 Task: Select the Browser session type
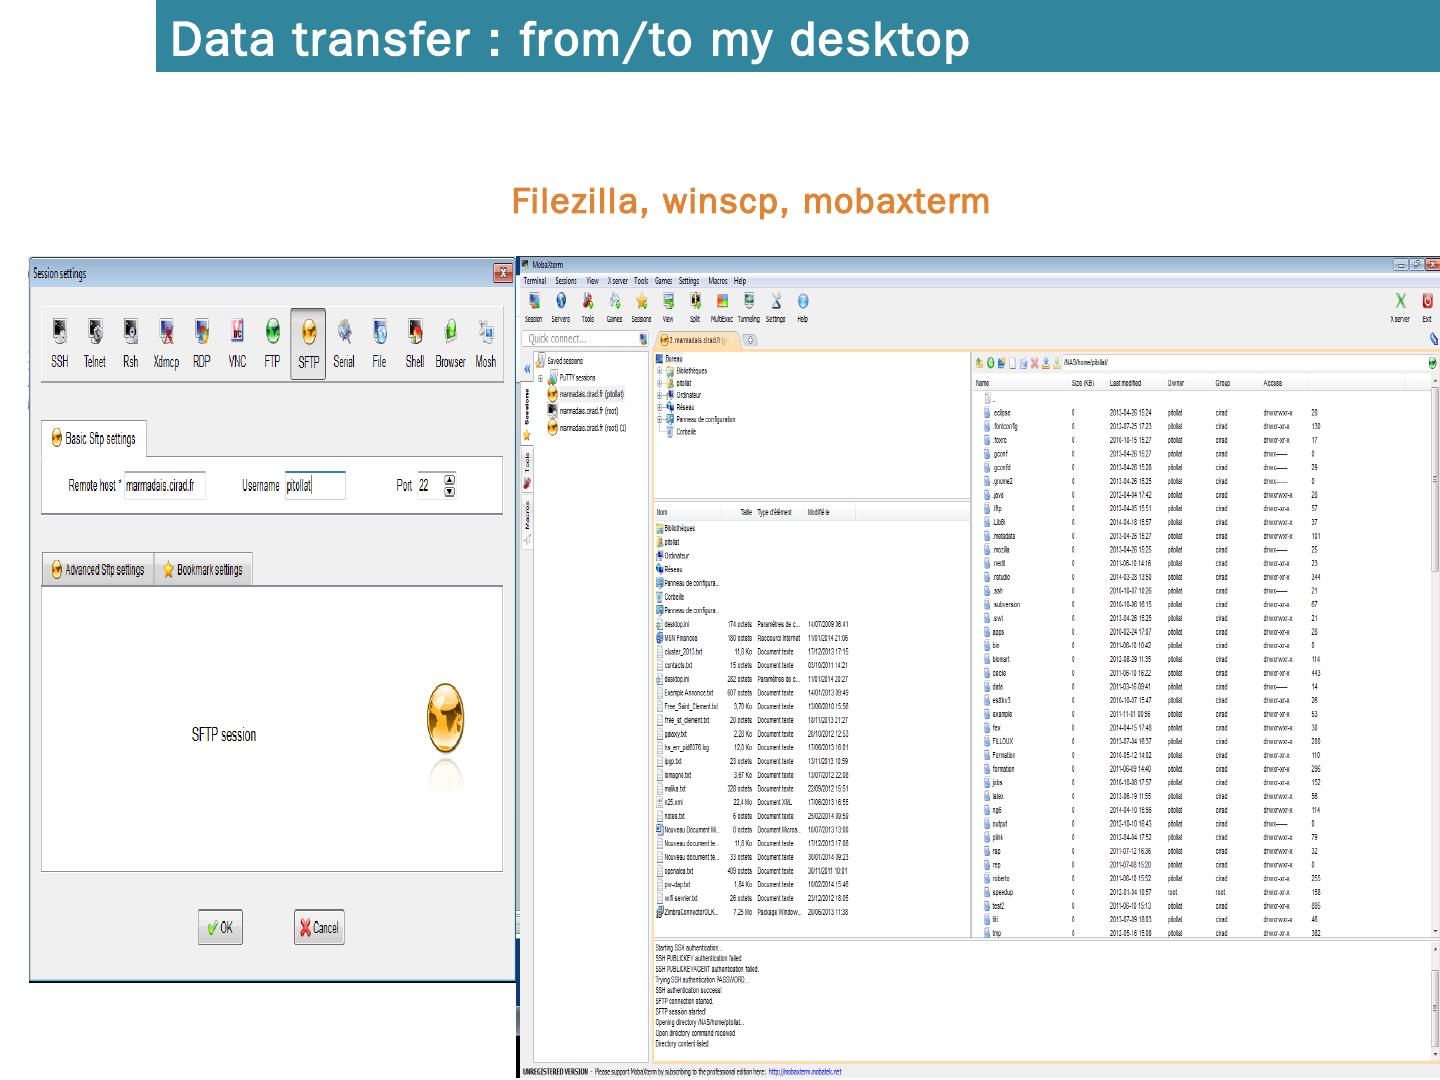click(450, 343)
